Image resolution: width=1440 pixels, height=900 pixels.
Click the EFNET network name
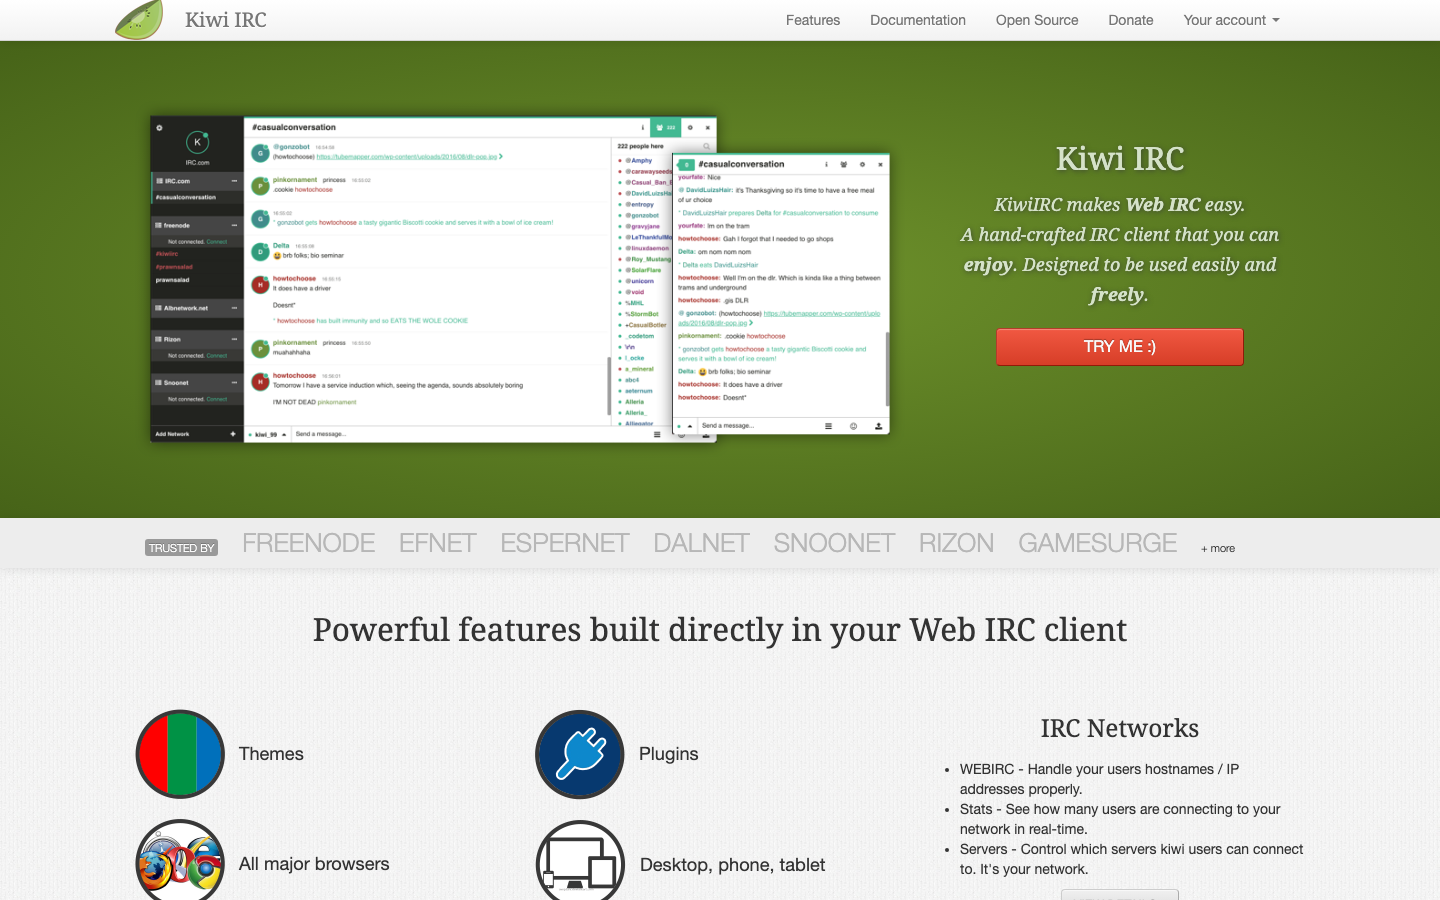438,543
